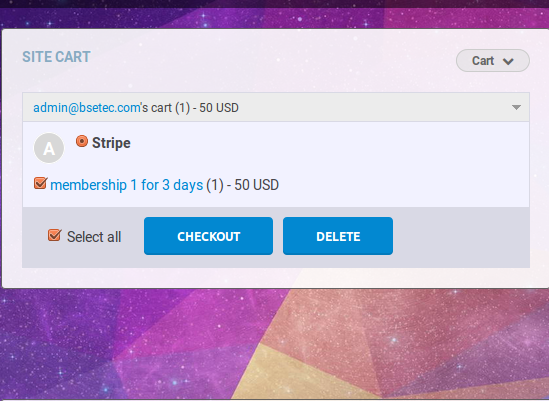Click the SITE CART heading

56,57
